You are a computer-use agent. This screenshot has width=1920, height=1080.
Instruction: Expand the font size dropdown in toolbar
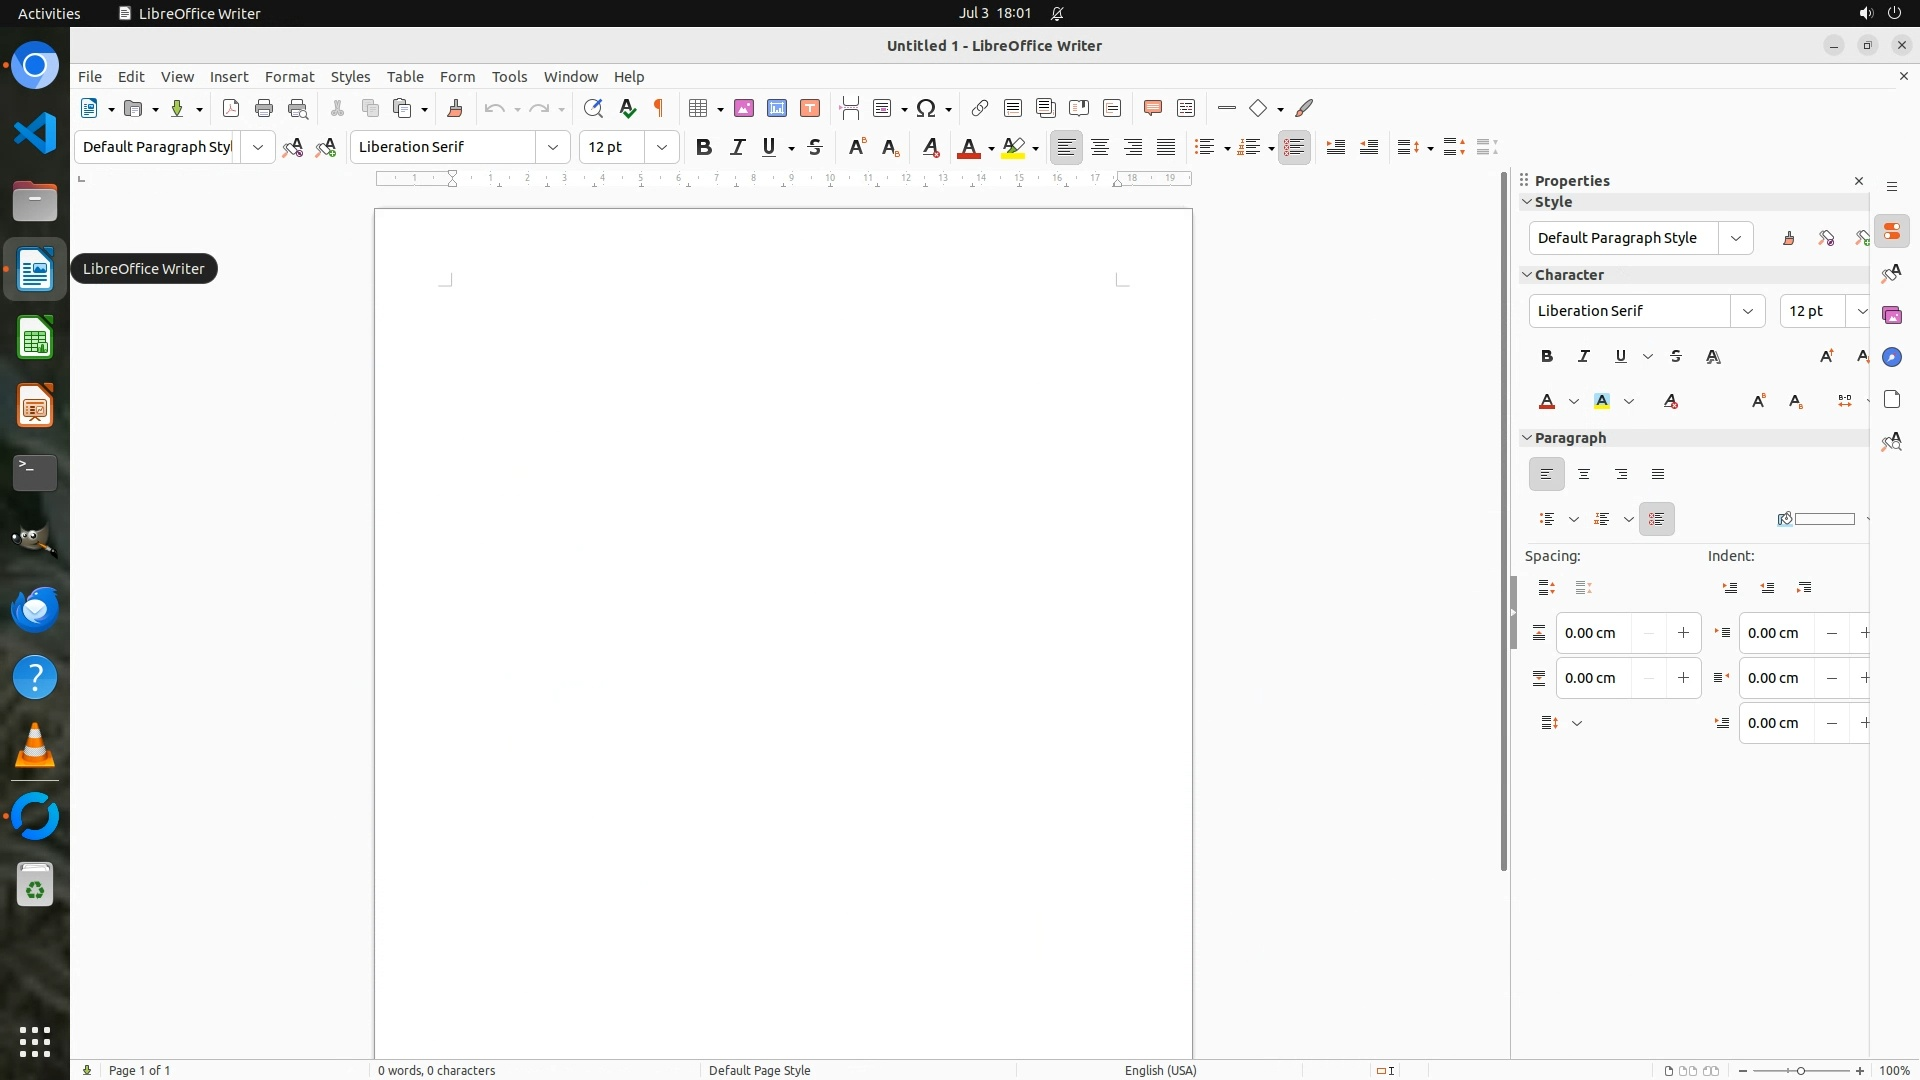coord(662,147)
